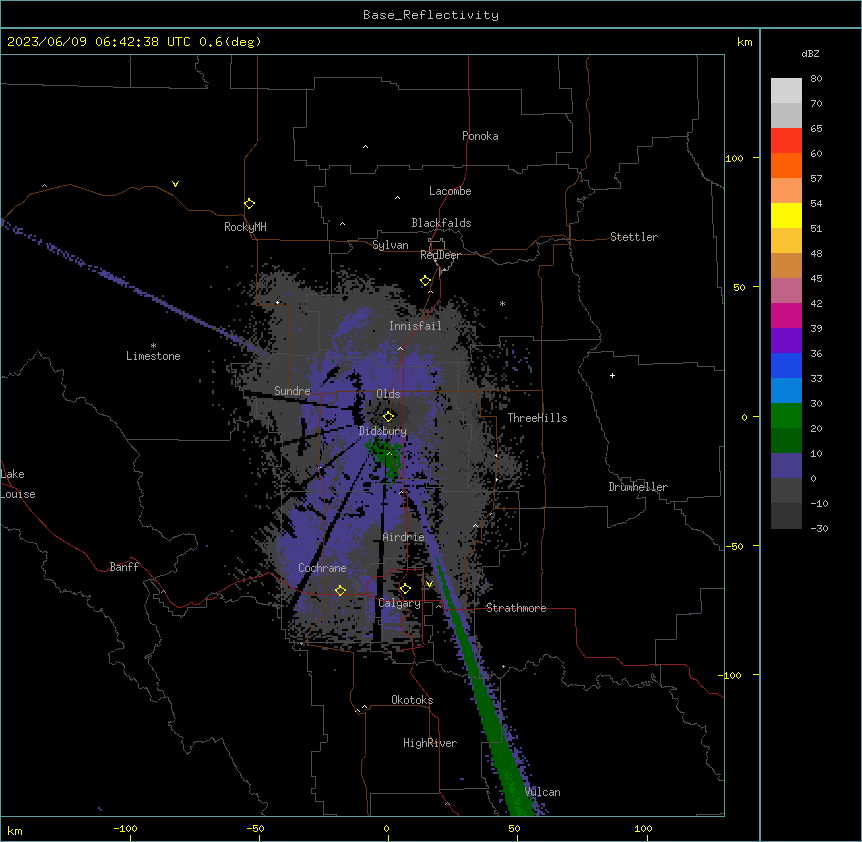Viewport: 862px width, 842px height.
Task: Click the Stettler label
Action: click(634, 237)
